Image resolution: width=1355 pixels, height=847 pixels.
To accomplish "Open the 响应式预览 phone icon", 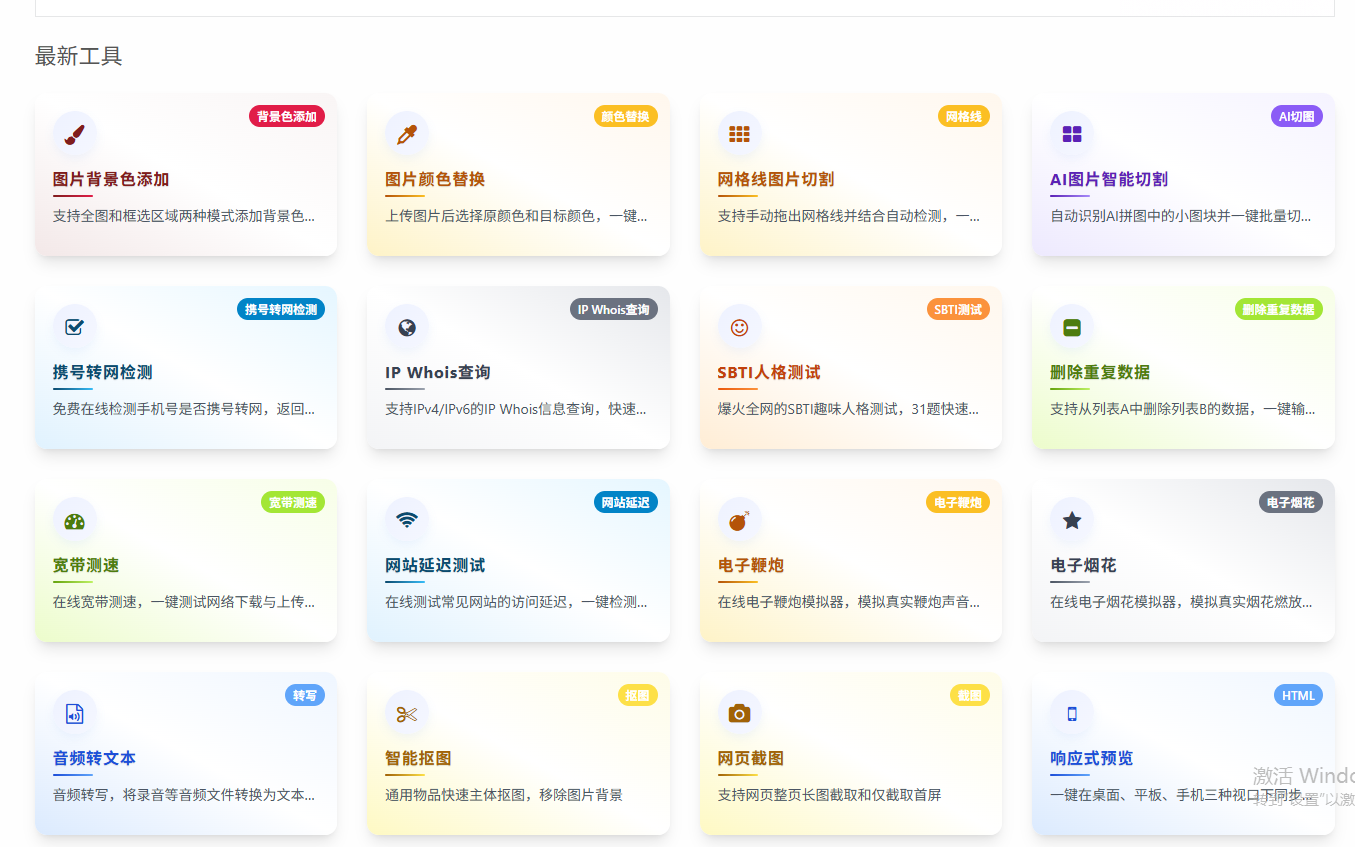I will pyautogui.click(x=1072, y=713).
